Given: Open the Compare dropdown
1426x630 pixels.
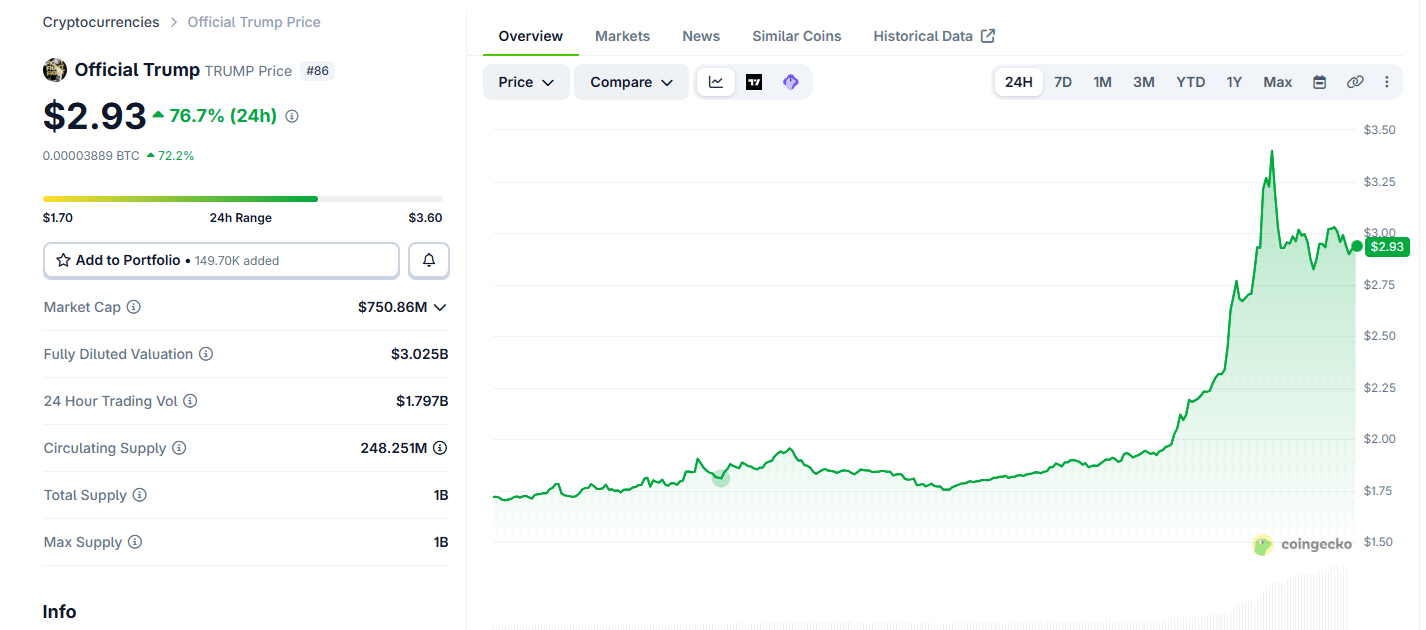Looking at the screenshot, I should tap(631, 82).
